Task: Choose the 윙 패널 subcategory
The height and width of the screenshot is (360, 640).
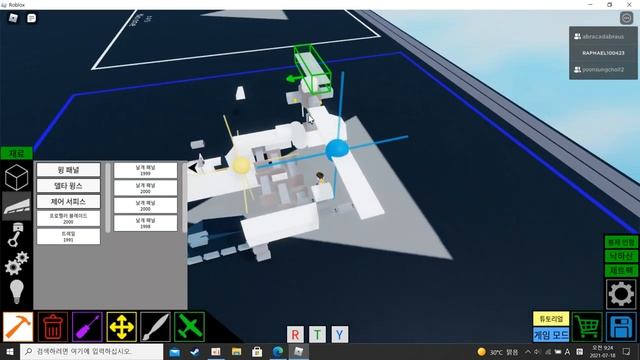Action: (x=68, y=170)
